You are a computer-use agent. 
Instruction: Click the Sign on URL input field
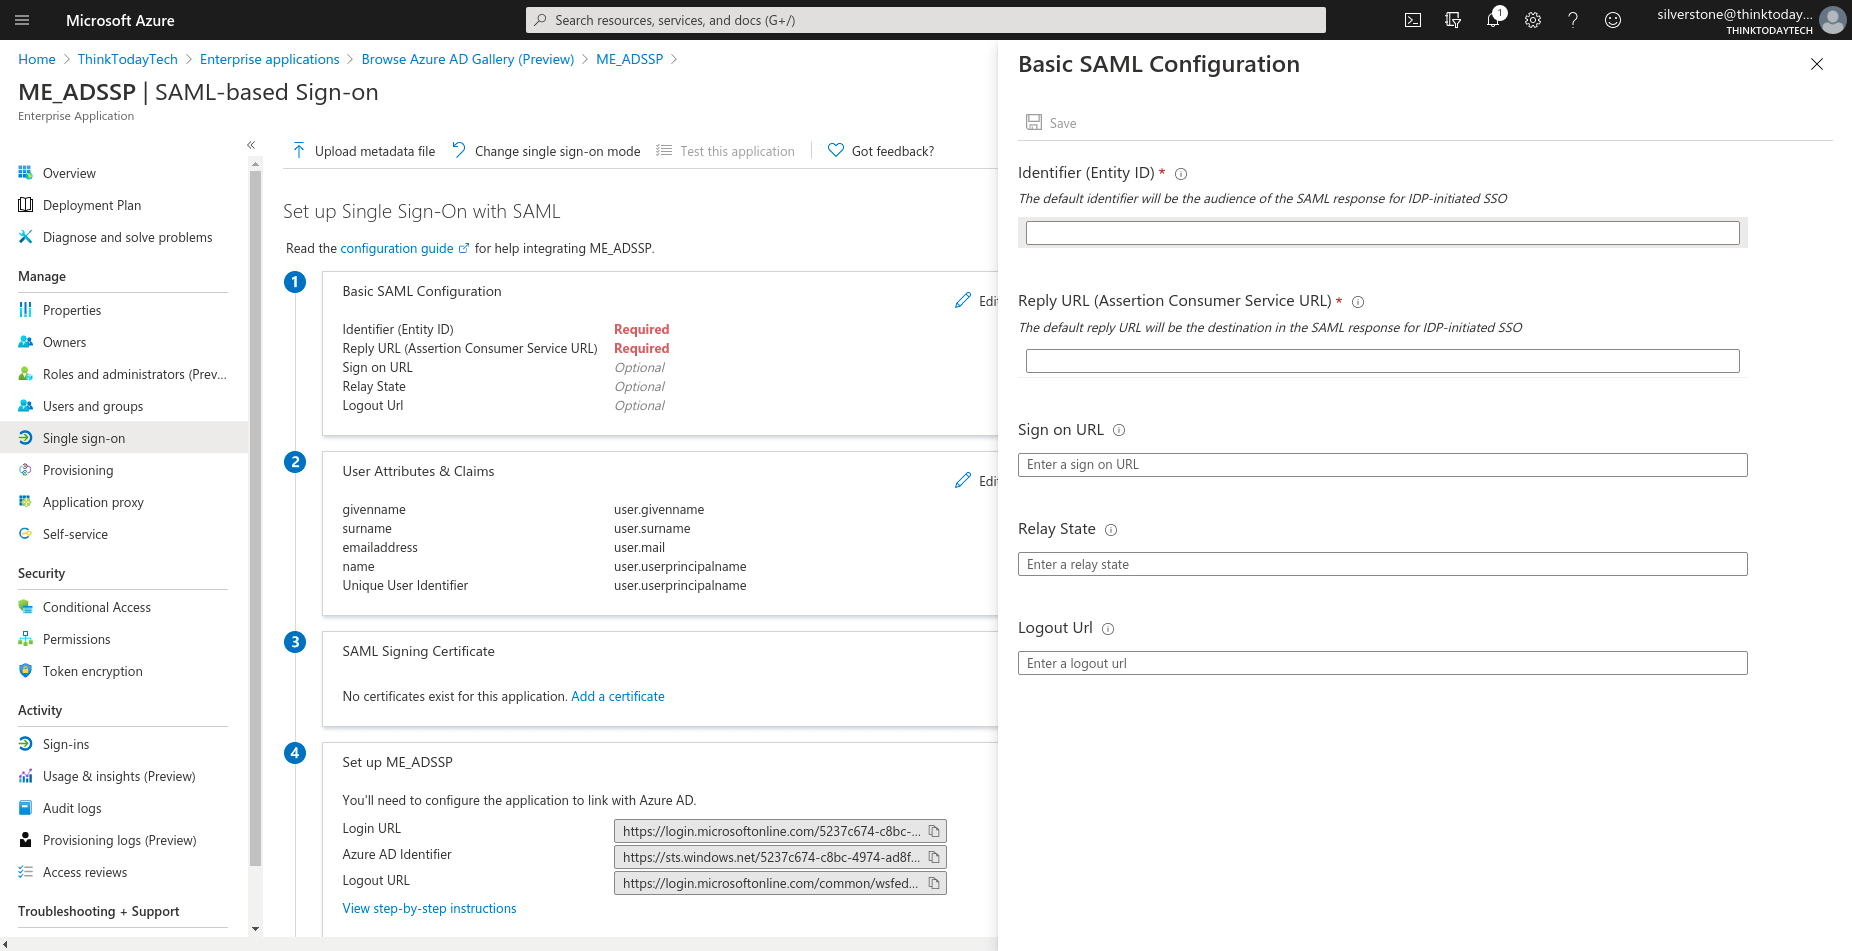tap(1382, 465)
